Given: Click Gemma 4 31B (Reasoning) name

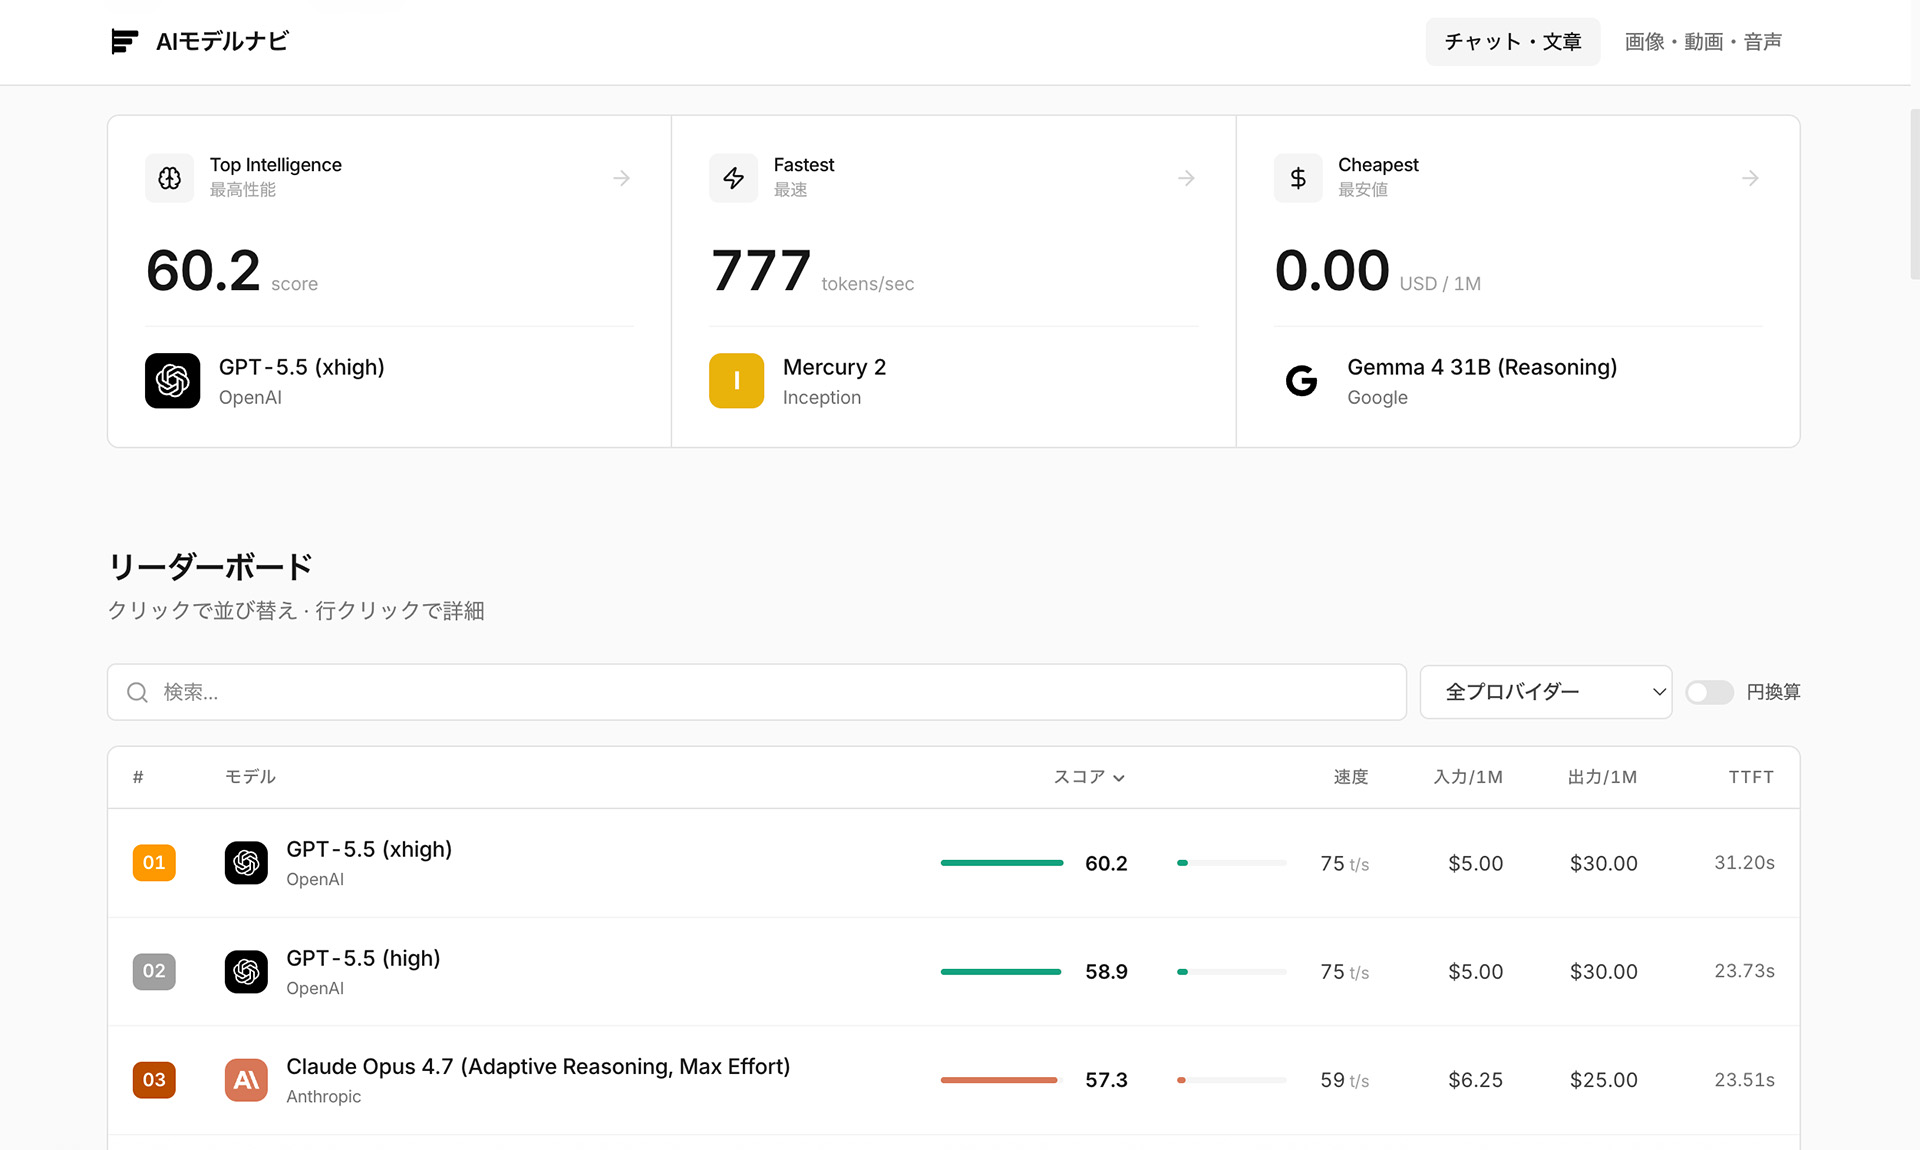Looking at the screenshot, I should (1482, 367).
